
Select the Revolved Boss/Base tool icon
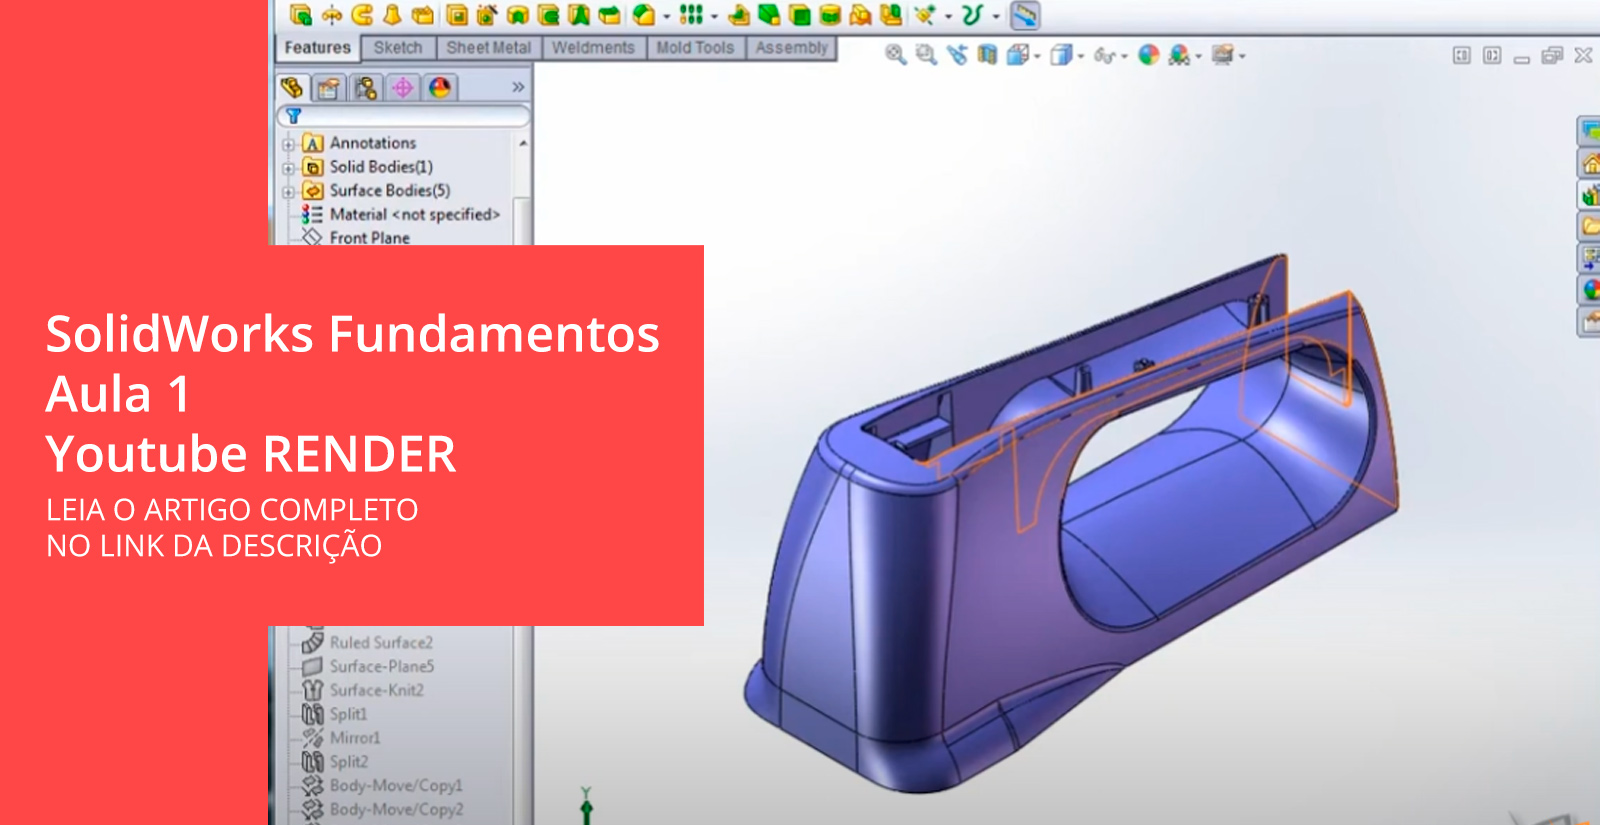click(x=332, y=14)
